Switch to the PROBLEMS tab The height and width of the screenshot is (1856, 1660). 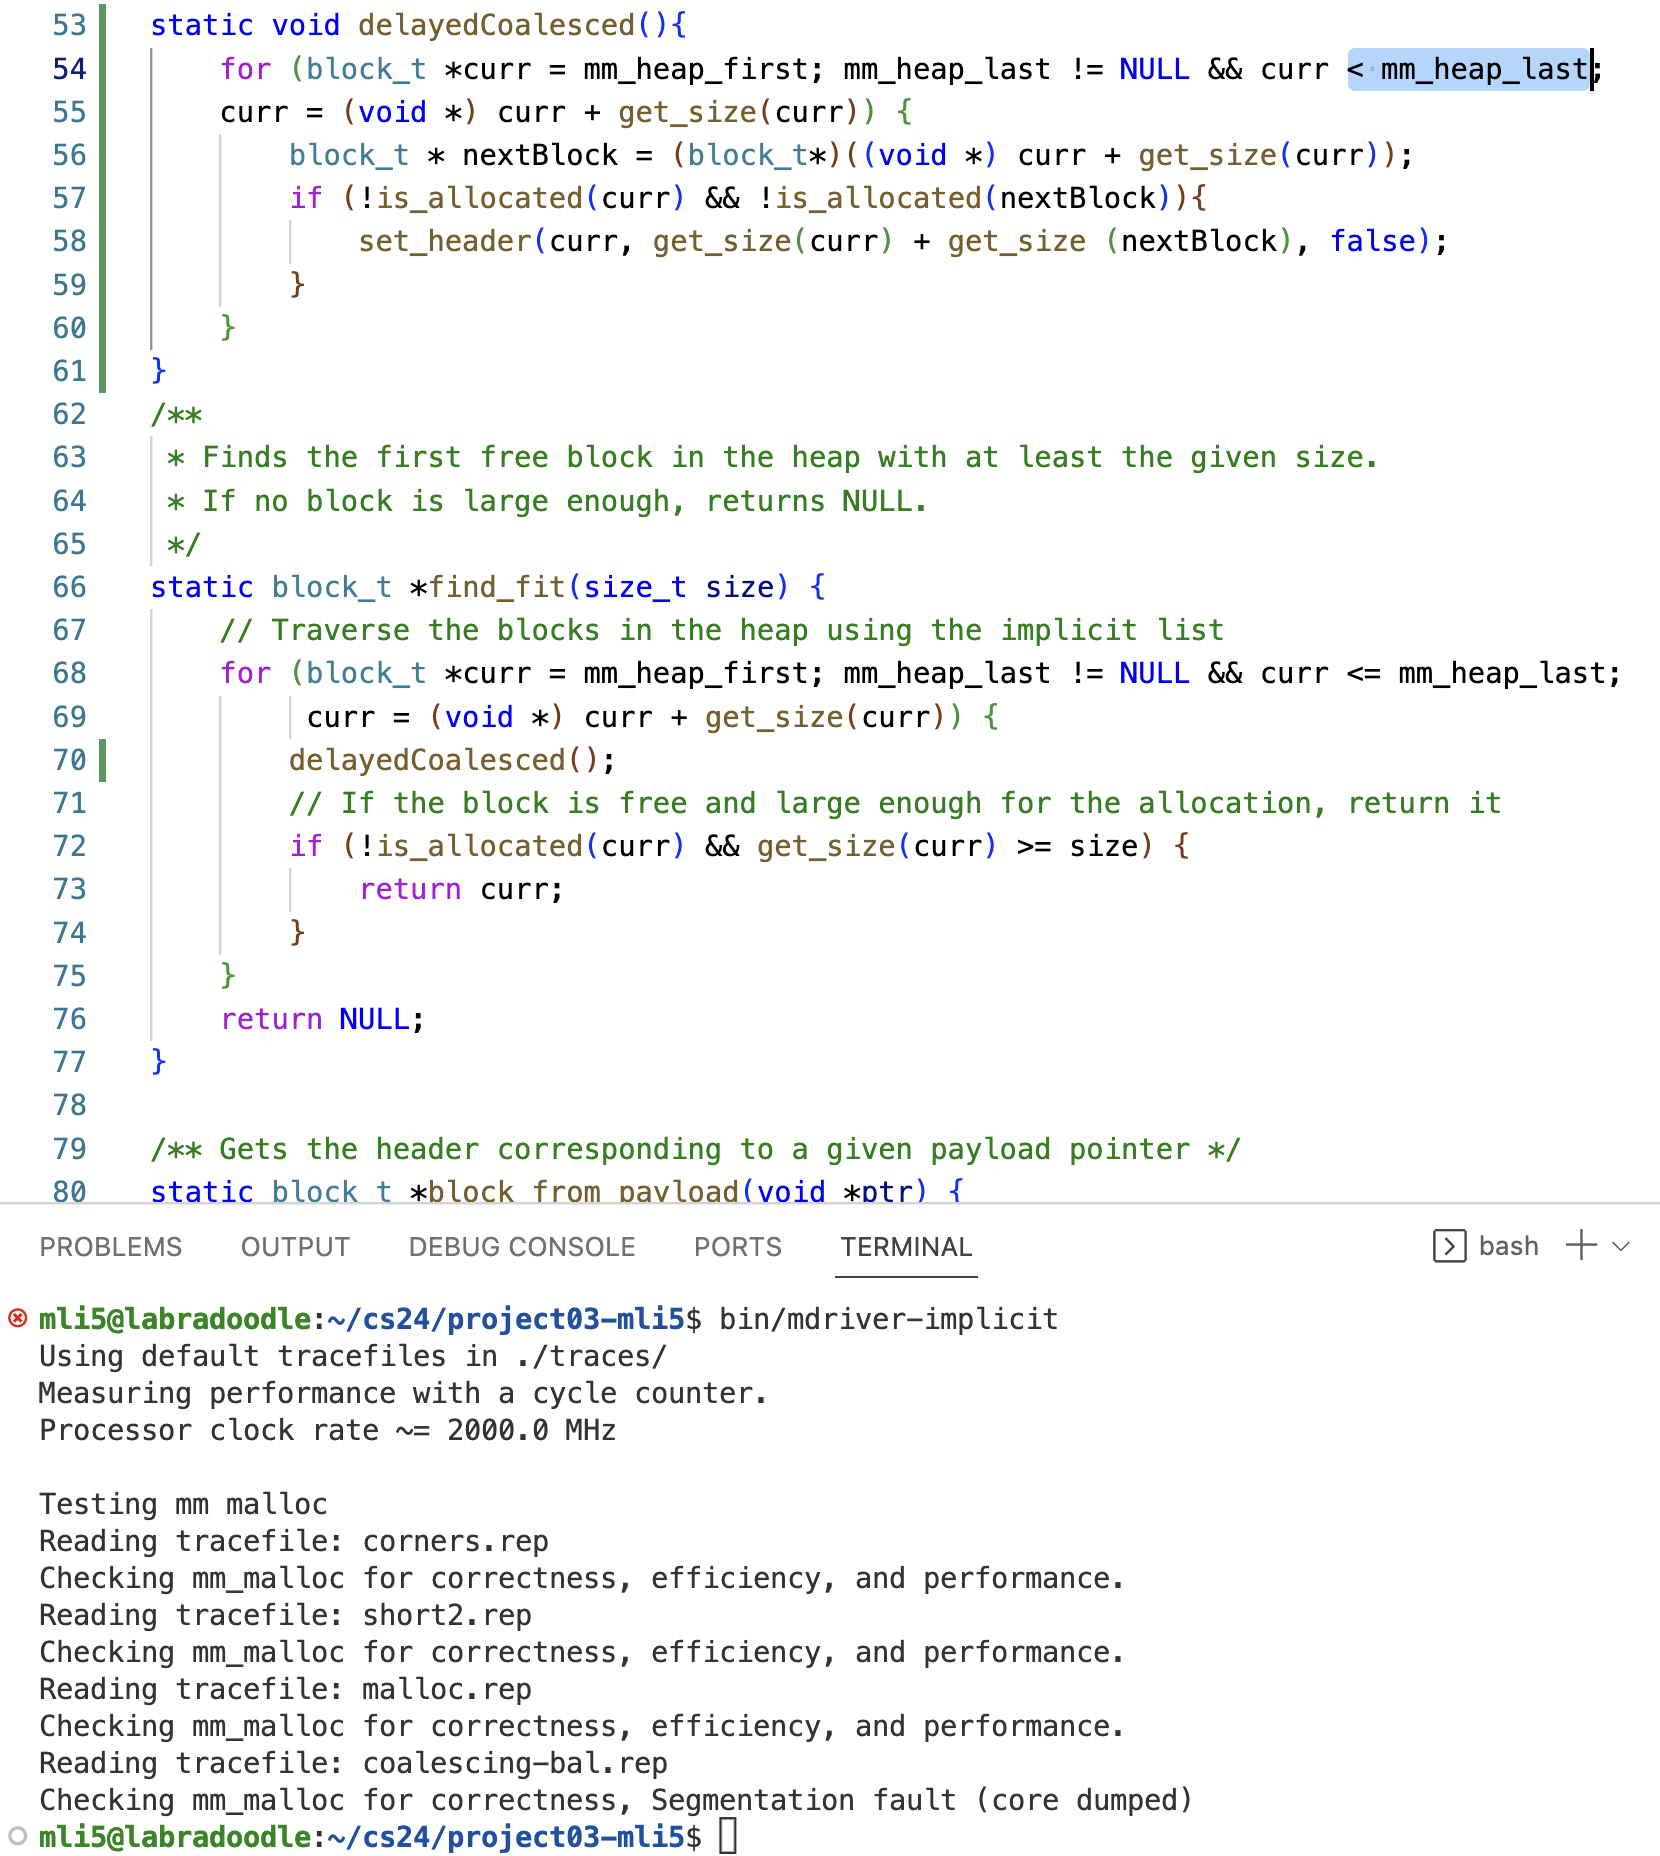click(x=111, y=1247)
